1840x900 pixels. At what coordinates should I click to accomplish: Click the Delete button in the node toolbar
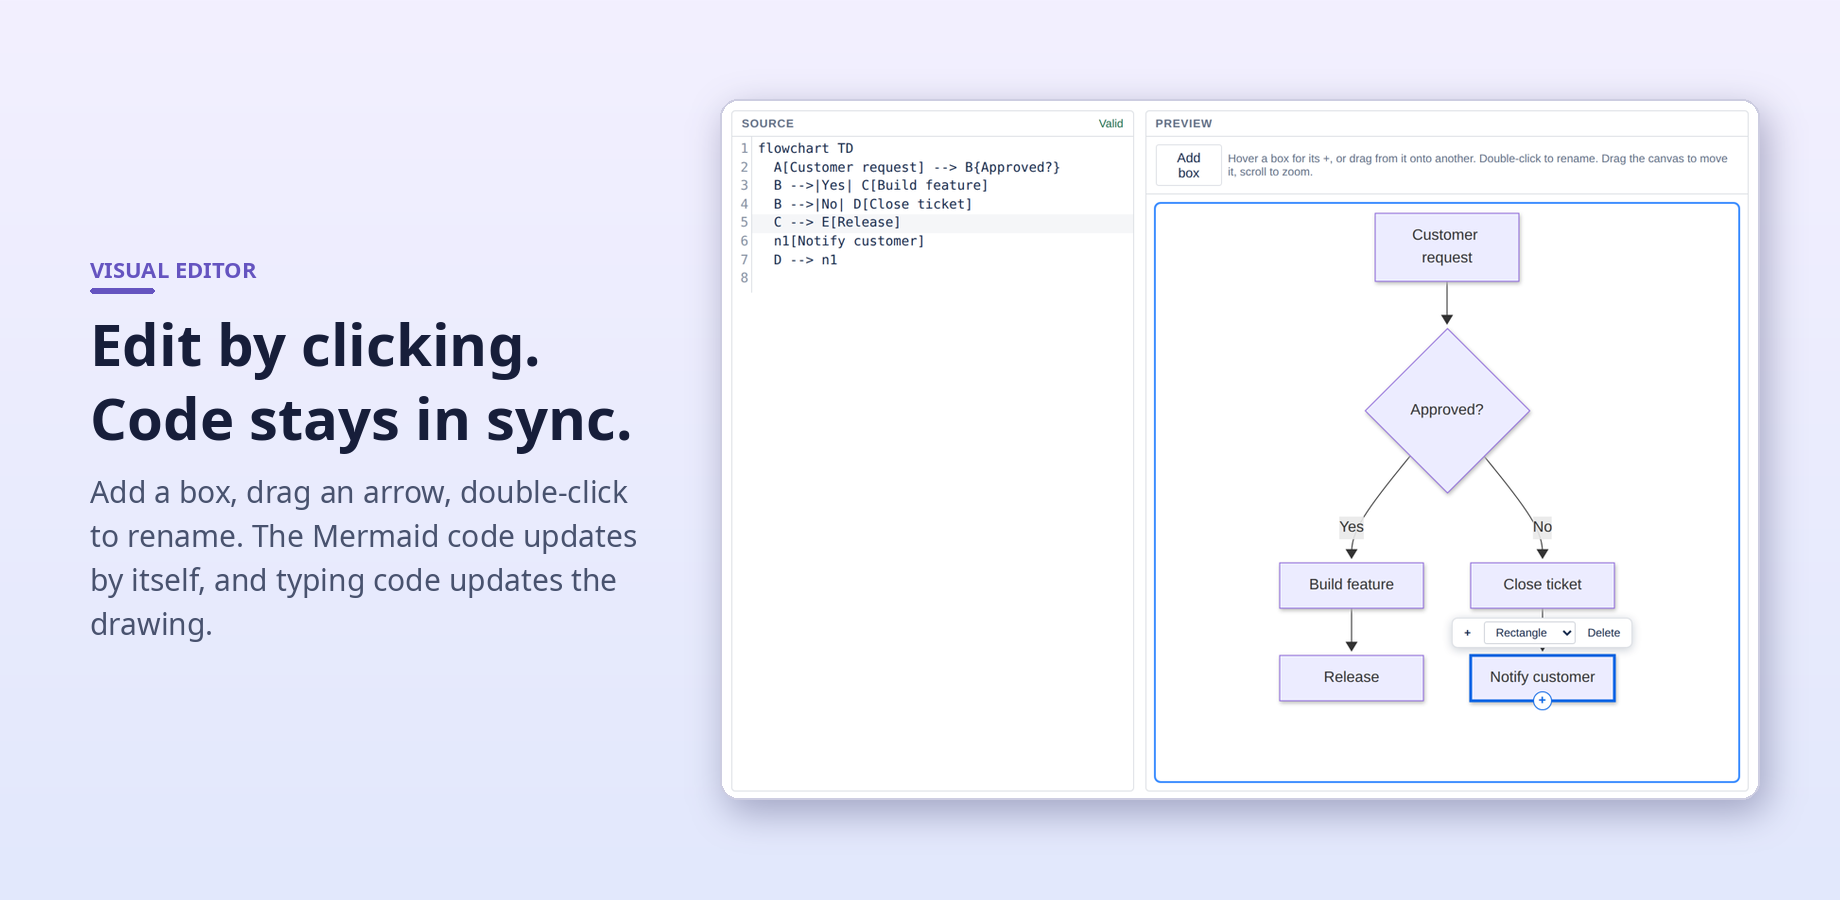point(1603,633)
